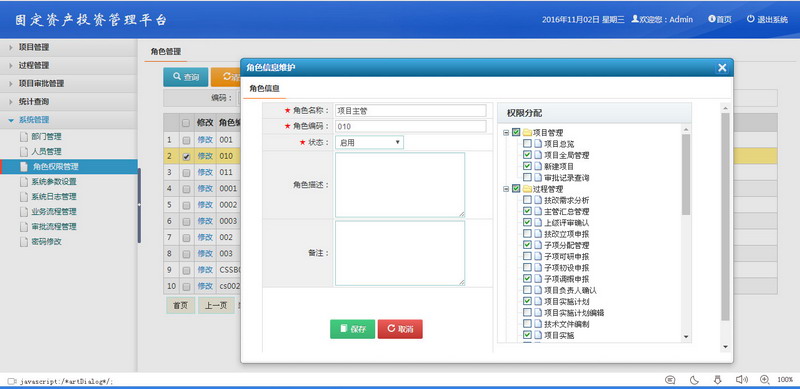Viewport: 800px width, 389px height.
Task: Open 系统日志管理 menu item
Action: click(54, 197)
